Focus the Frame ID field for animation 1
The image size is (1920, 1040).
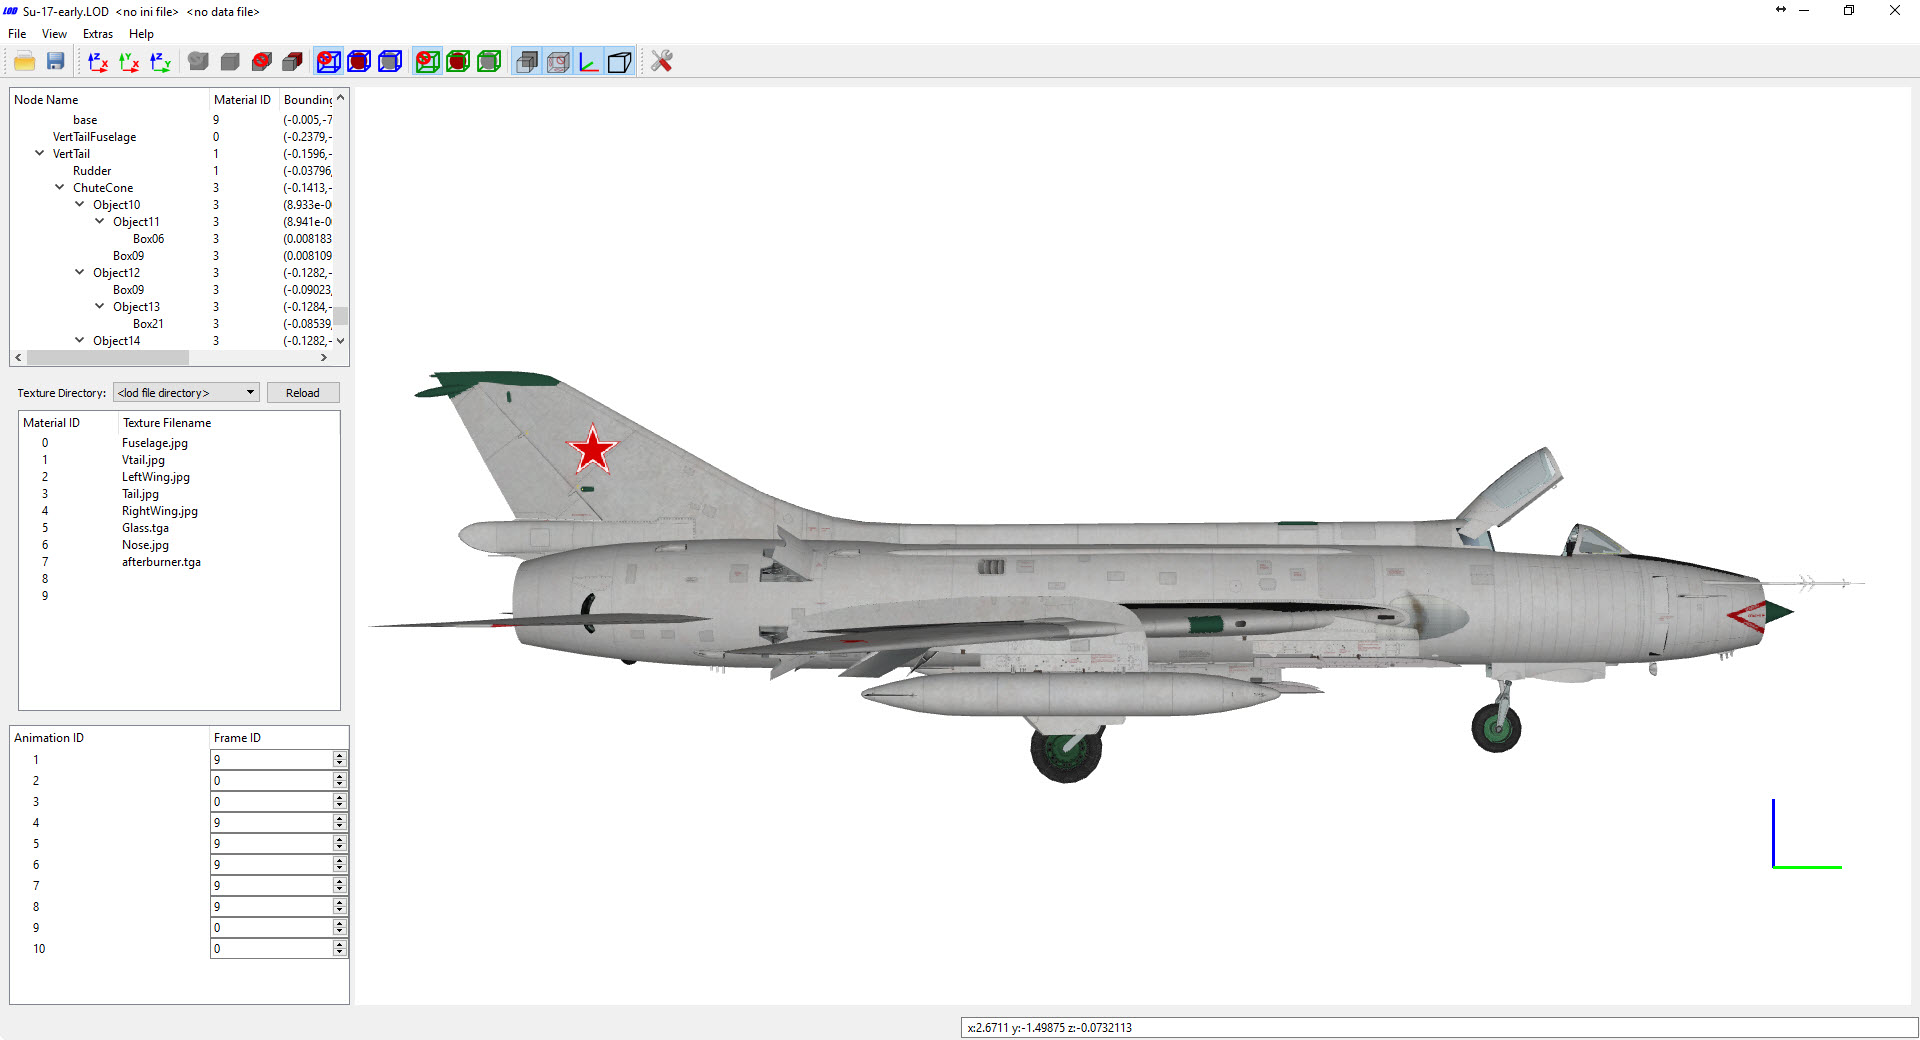(272, 760)
